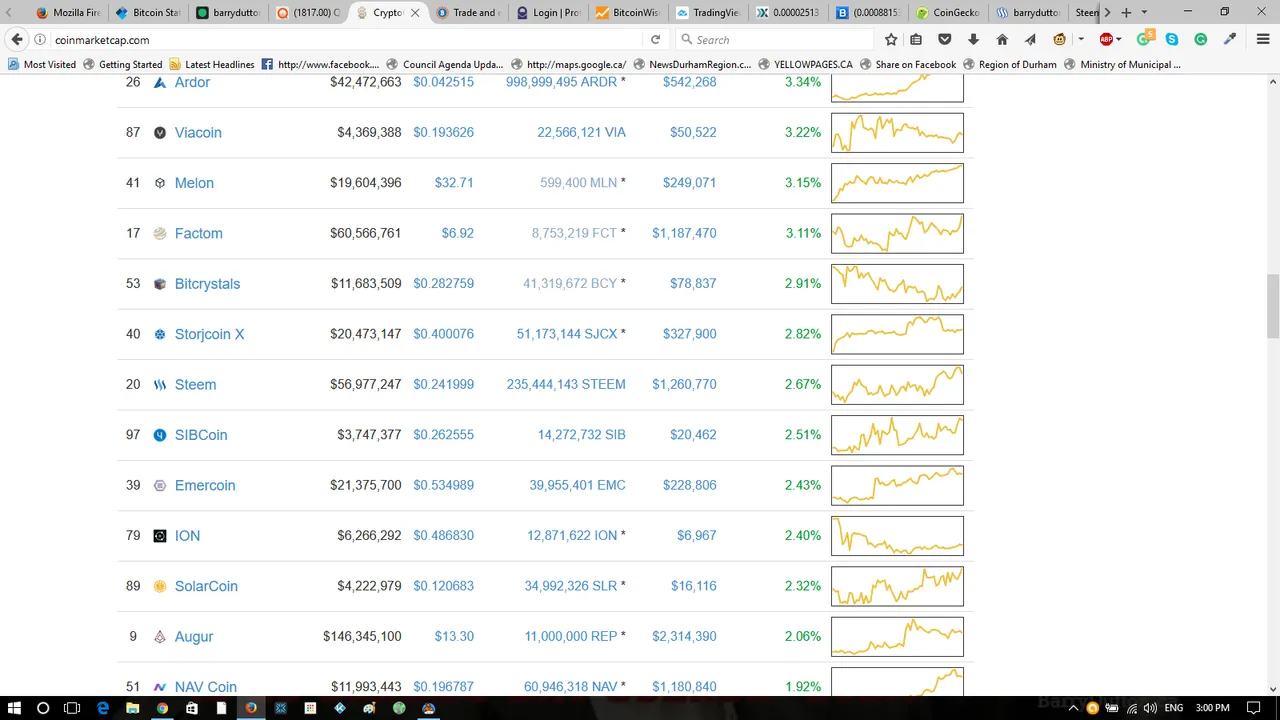This screenshot has height=720, width=1280.
Task: Open the list all tabs dropdown
Action: coord(1144,13)
